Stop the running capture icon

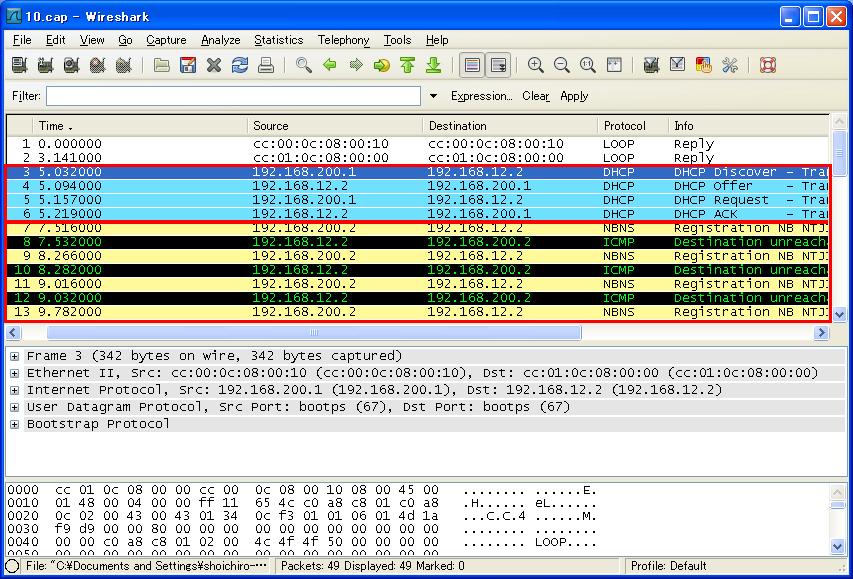click(97, 65)
